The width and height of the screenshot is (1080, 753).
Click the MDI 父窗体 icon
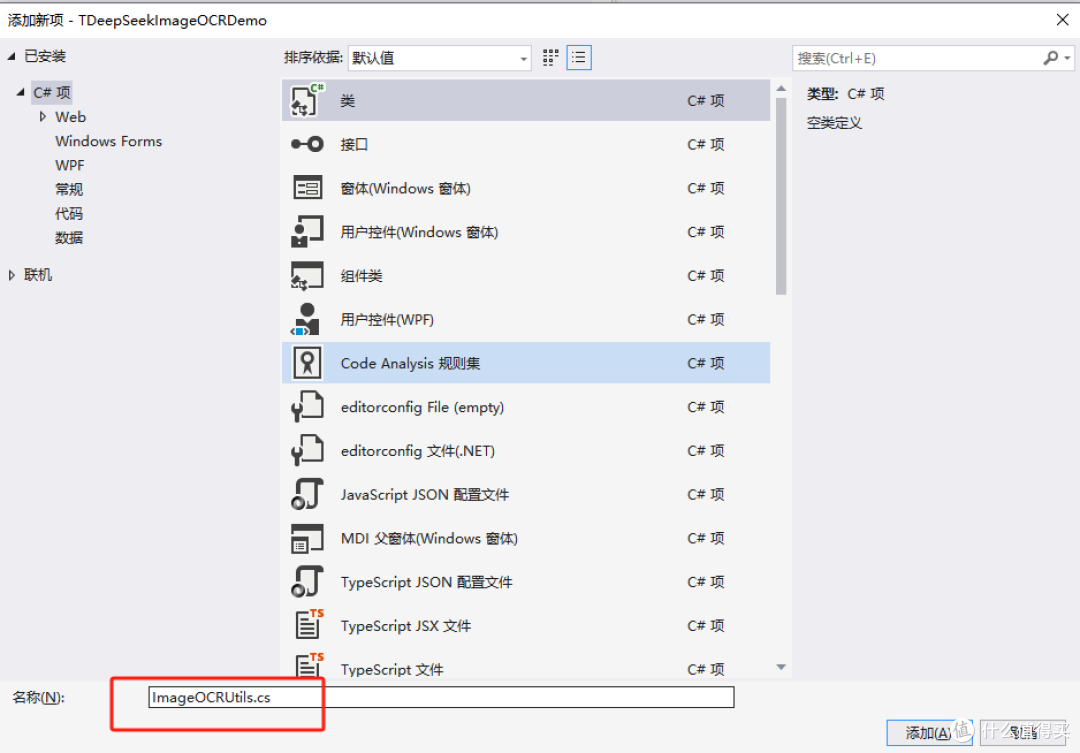pyautogui.click(x=307, y=538)
